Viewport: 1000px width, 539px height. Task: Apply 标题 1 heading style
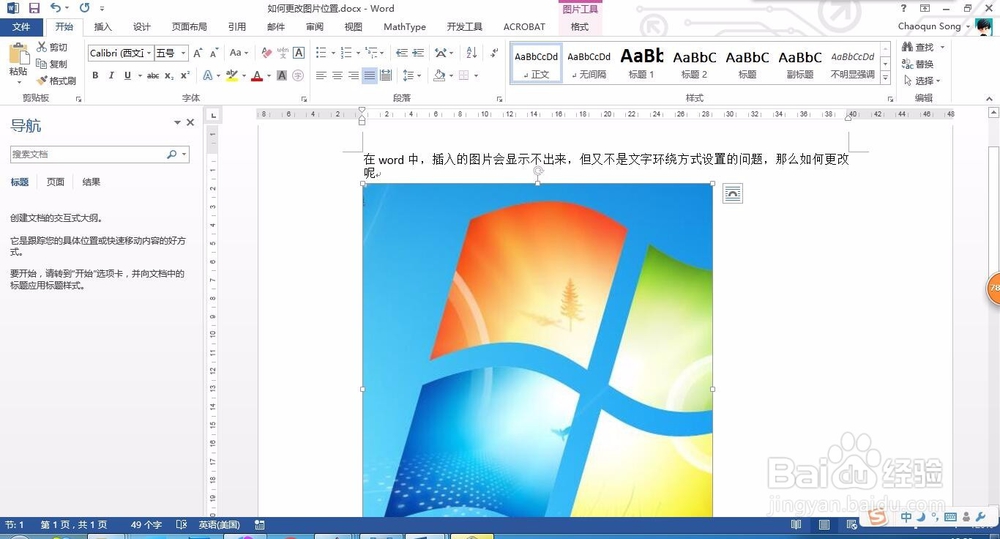[x=642, y=64]
